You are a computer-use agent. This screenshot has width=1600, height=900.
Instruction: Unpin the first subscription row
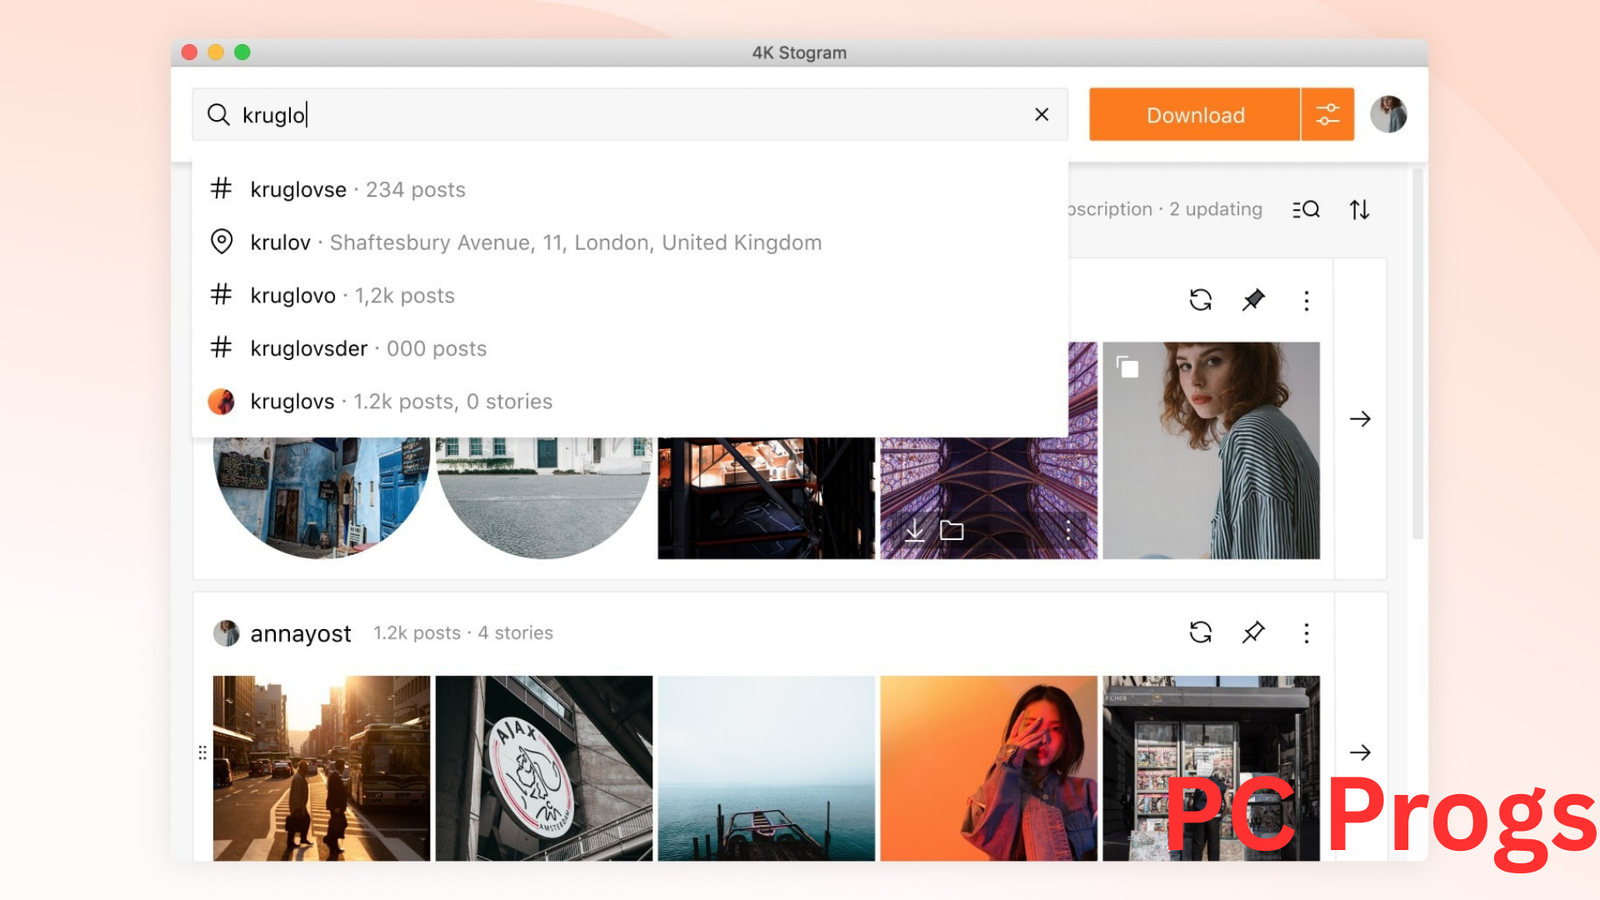click(x=1253, y=300)
